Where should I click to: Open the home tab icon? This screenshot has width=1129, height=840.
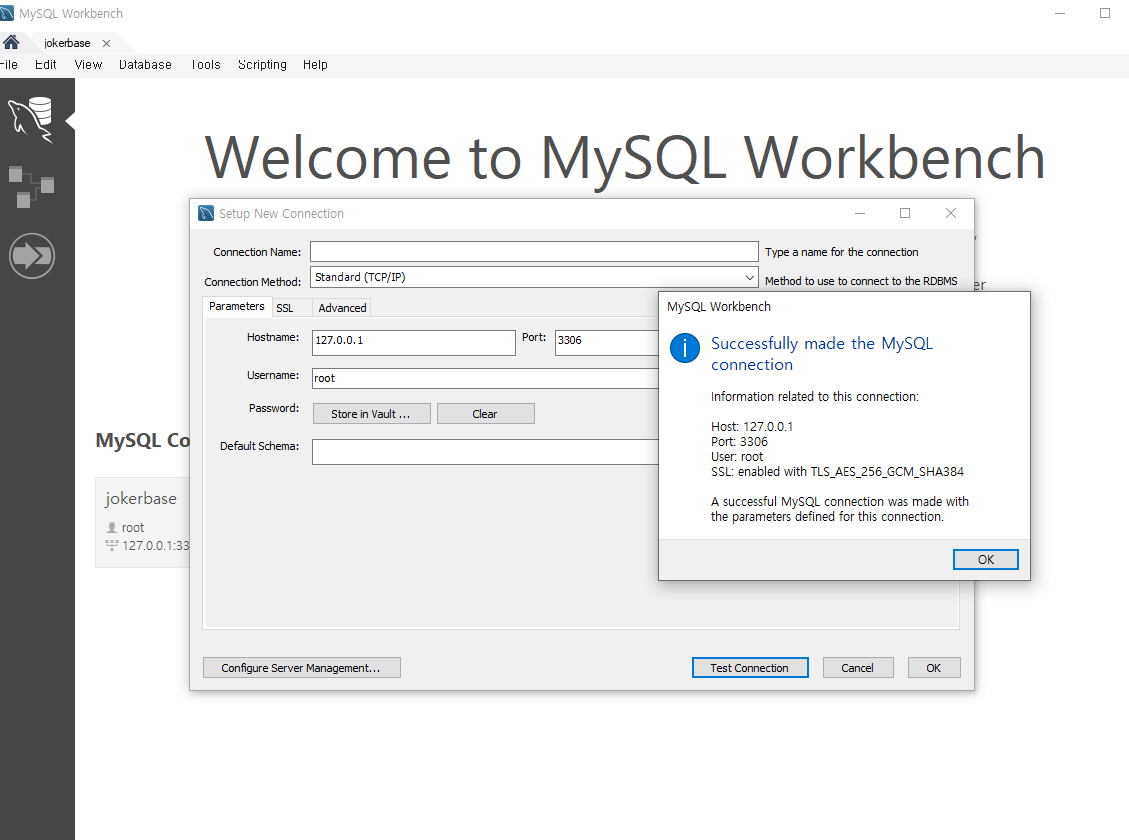11,42
